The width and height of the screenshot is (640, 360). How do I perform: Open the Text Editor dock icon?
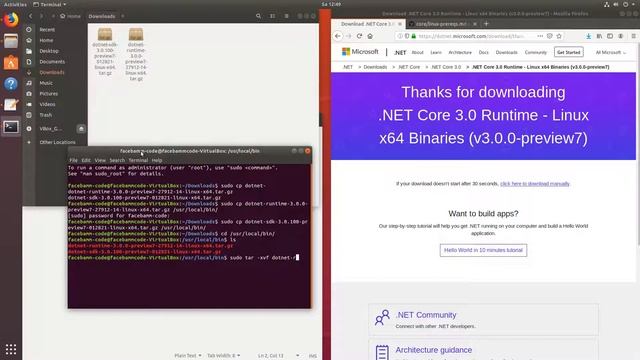[x=11, y=105]
